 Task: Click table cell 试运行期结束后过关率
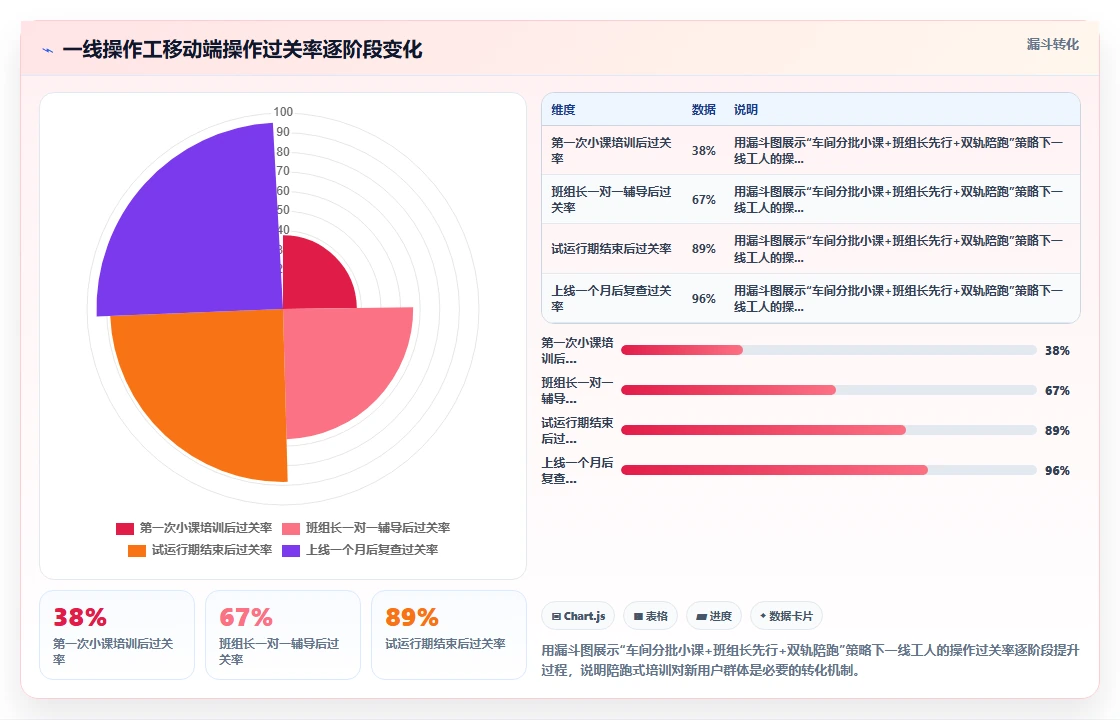tap(611, 249)
